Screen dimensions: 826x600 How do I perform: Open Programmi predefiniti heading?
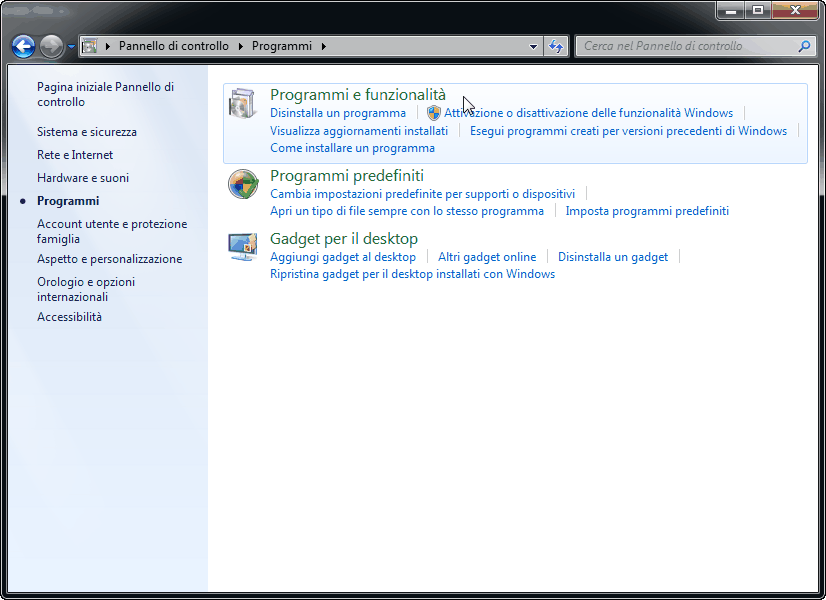(347, 175)
